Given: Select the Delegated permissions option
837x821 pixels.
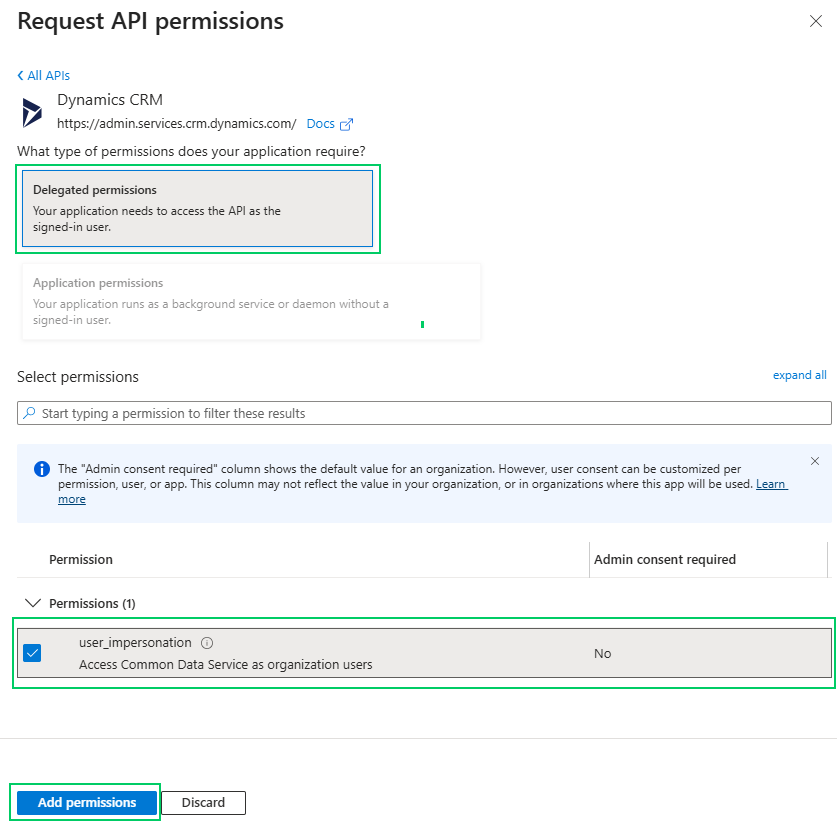Looking at the screenshot, I should (x=197, y=208).
